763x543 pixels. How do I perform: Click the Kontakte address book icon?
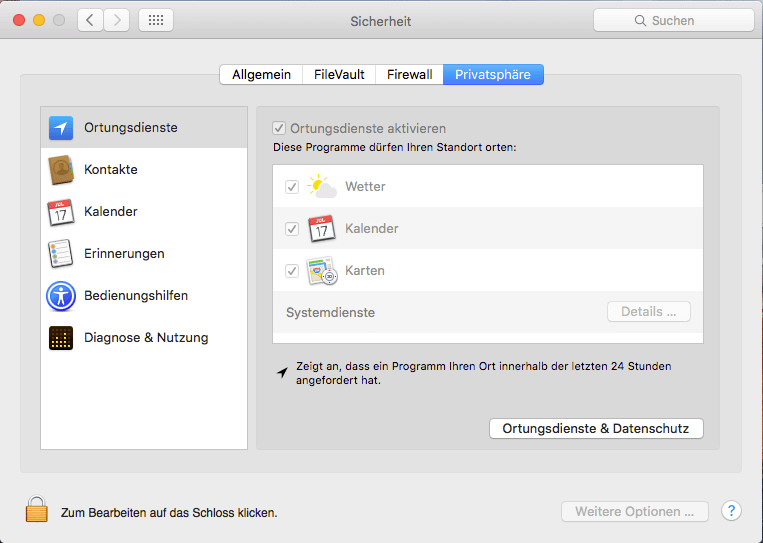61,170
